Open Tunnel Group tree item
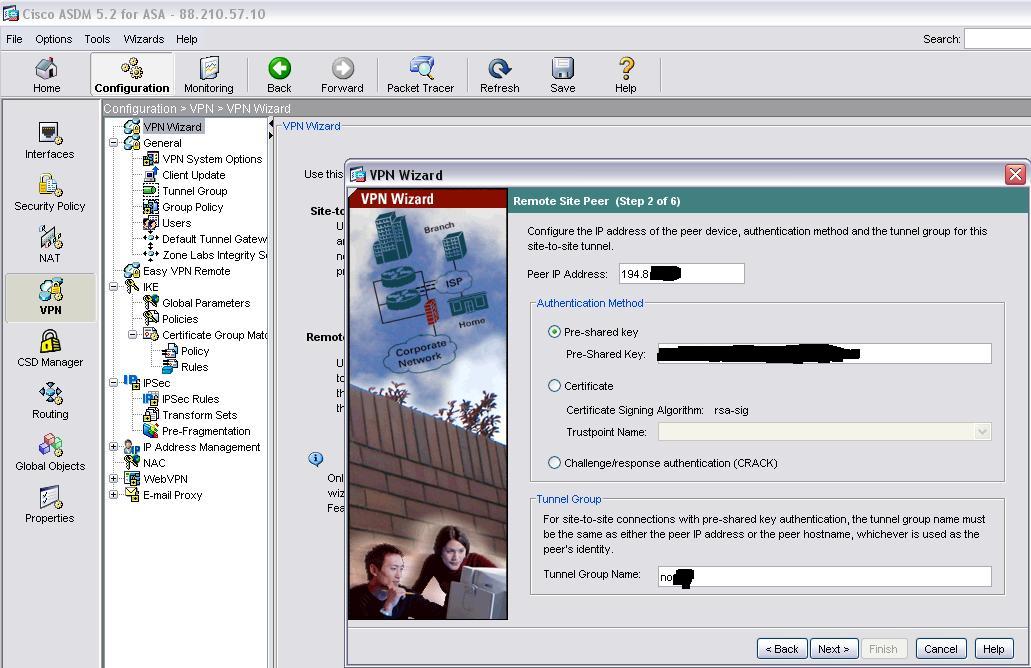The width and height of the screenshot is (1031, 668). point(195,191)
